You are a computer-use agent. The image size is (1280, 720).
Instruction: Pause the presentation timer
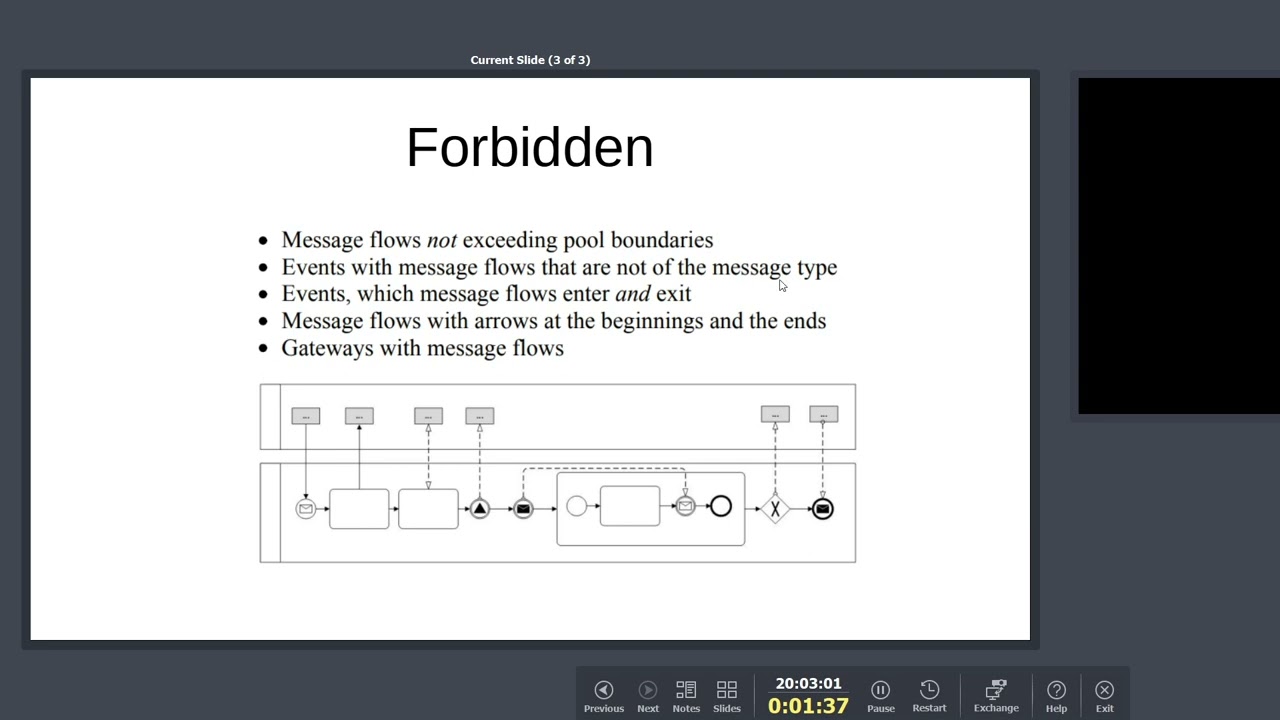tap(880, 696)
